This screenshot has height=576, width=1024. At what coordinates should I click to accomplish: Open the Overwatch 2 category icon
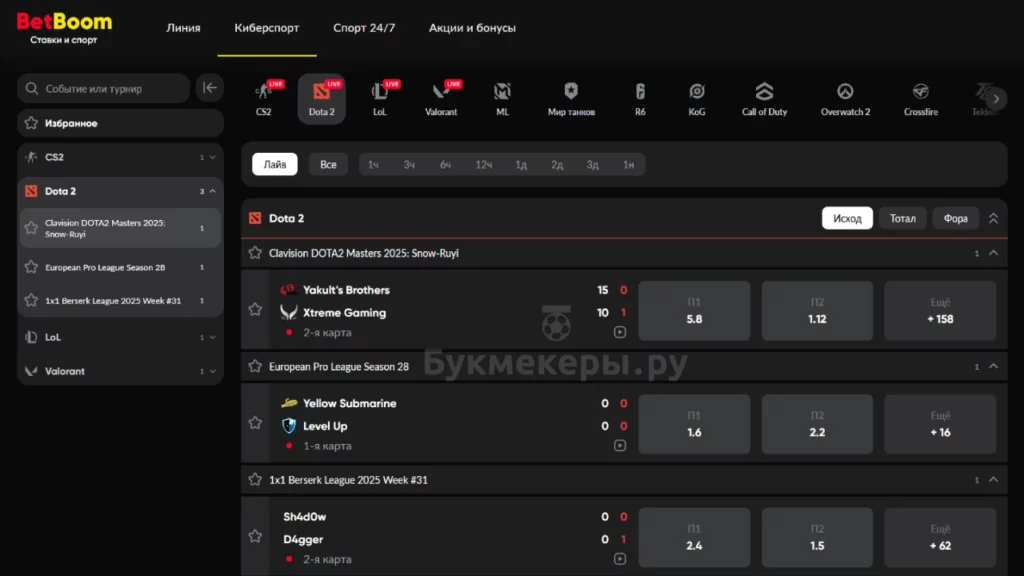tap(846, 99)
